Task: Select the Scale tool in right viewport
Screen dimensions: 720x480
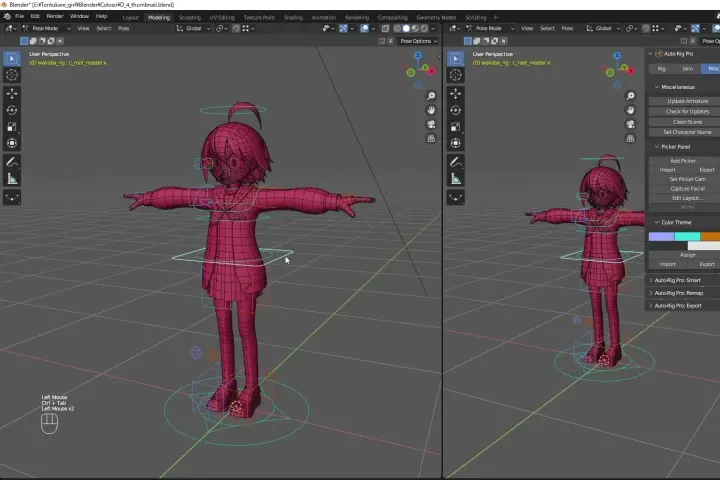Action: [x=456, y=127]
